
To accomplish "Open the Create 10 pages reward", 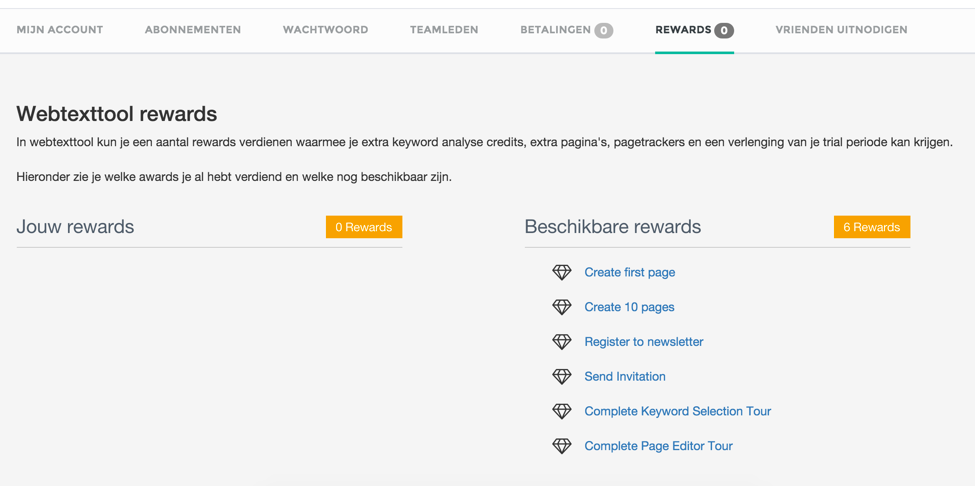I will pos(629,307).
